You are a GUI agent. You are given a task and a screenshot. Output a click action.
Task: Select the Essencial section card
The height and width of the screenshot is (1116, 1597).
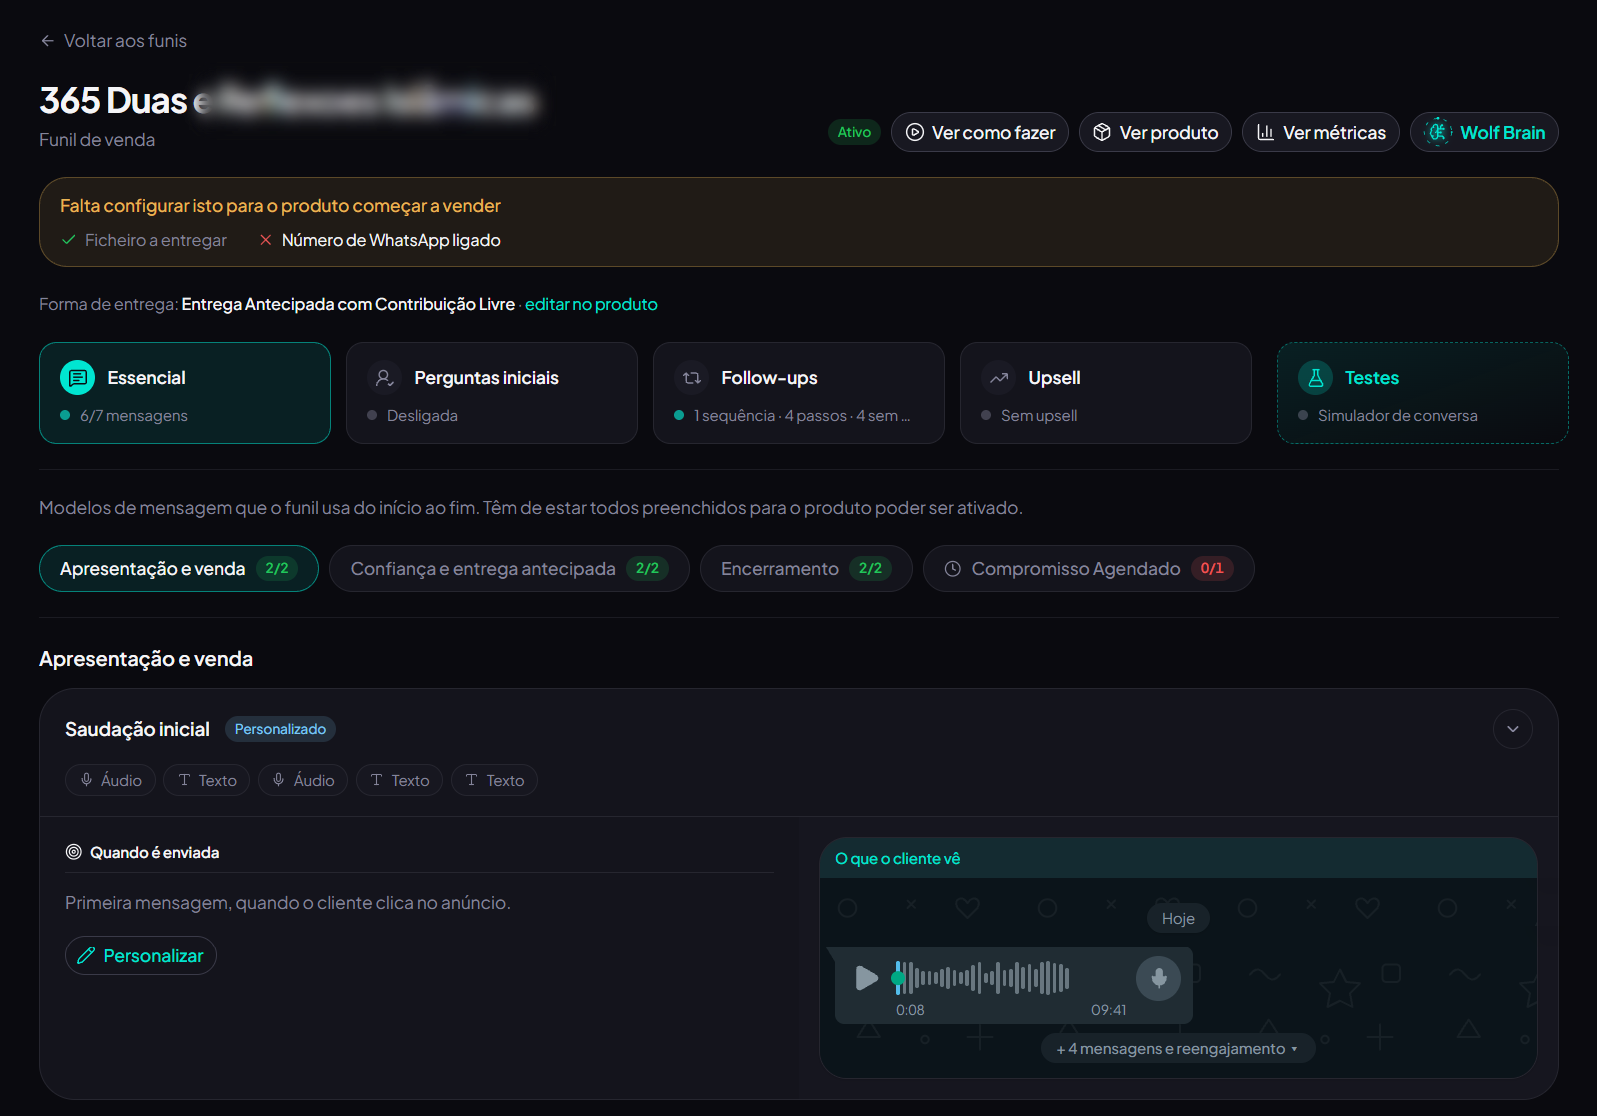185,393
